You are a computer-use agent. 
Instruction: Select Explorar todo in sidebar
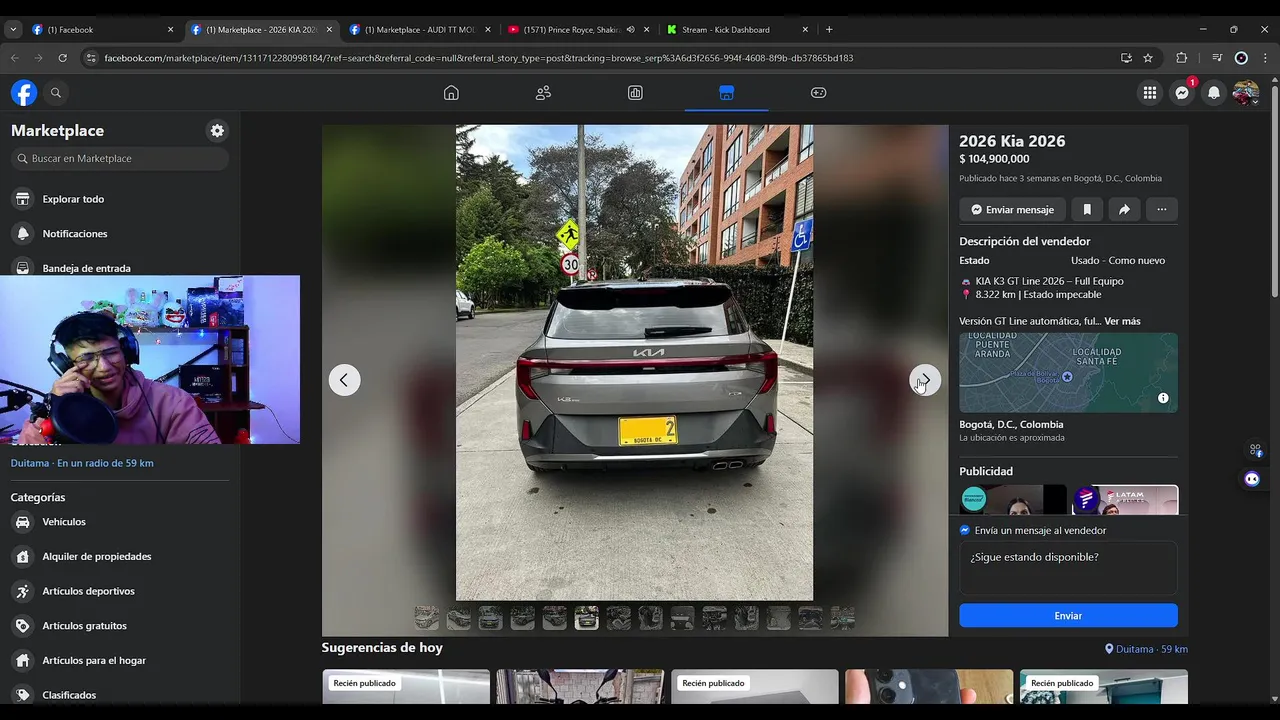(120, 199)
